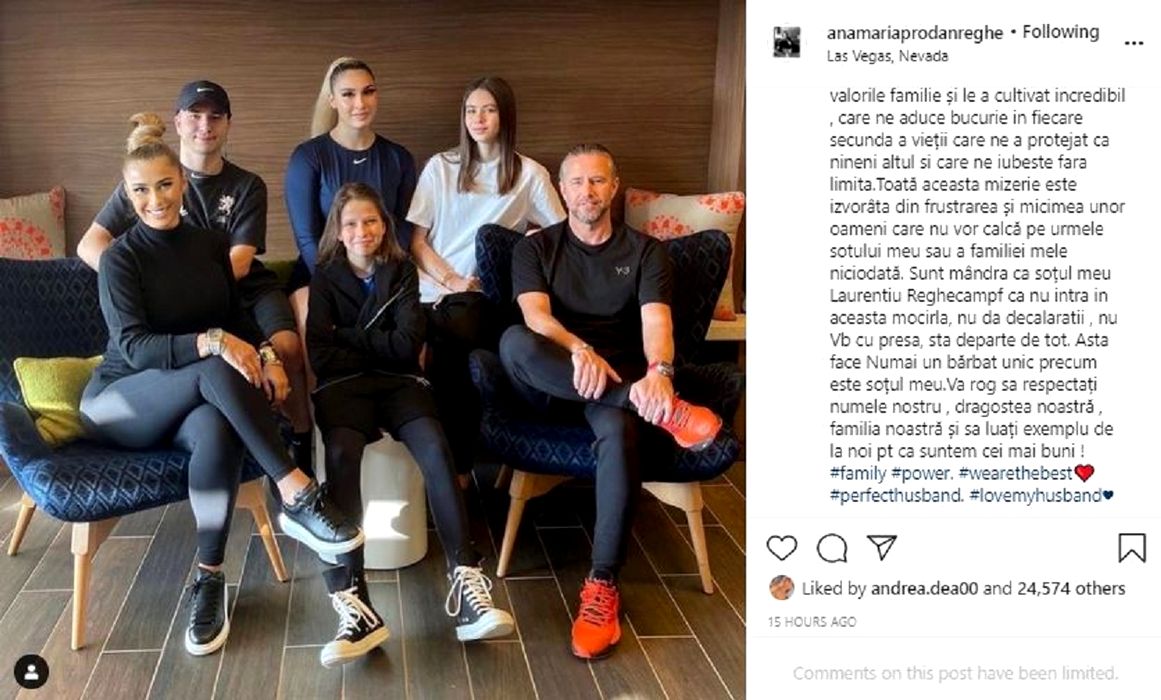Open the #family hashtag
Image resolution: width=1161 pixels, height=700 pixels.
(x=858, y=473)
